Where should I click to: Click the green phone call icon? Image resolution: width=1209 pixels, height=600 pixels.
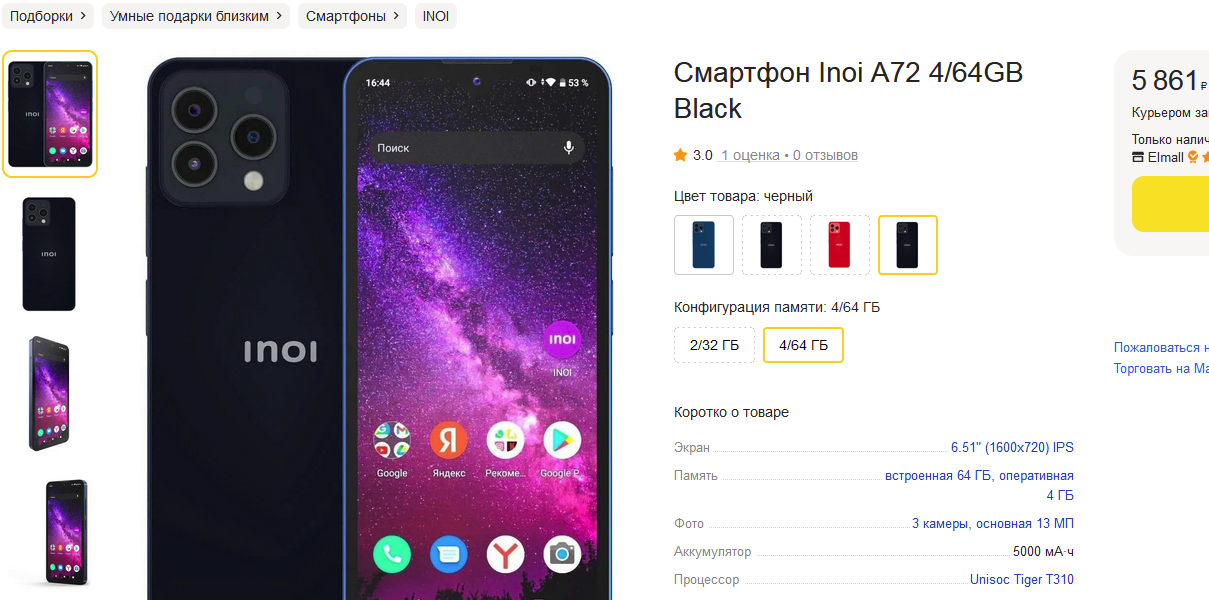(x=392, y=554)
